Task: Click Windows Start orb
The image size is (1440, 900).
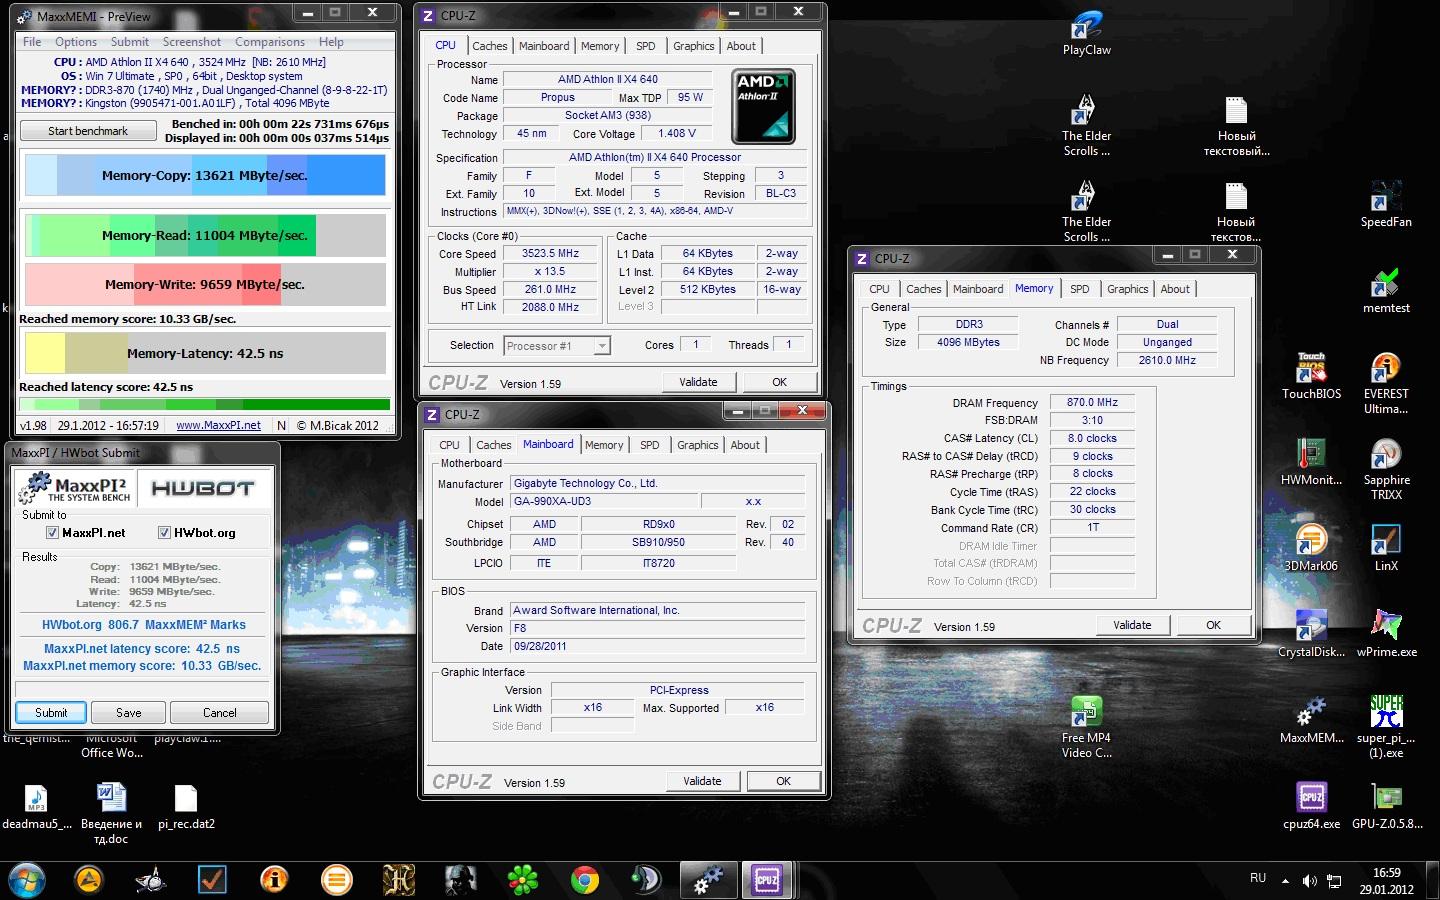Action: [x=27, y=880]
